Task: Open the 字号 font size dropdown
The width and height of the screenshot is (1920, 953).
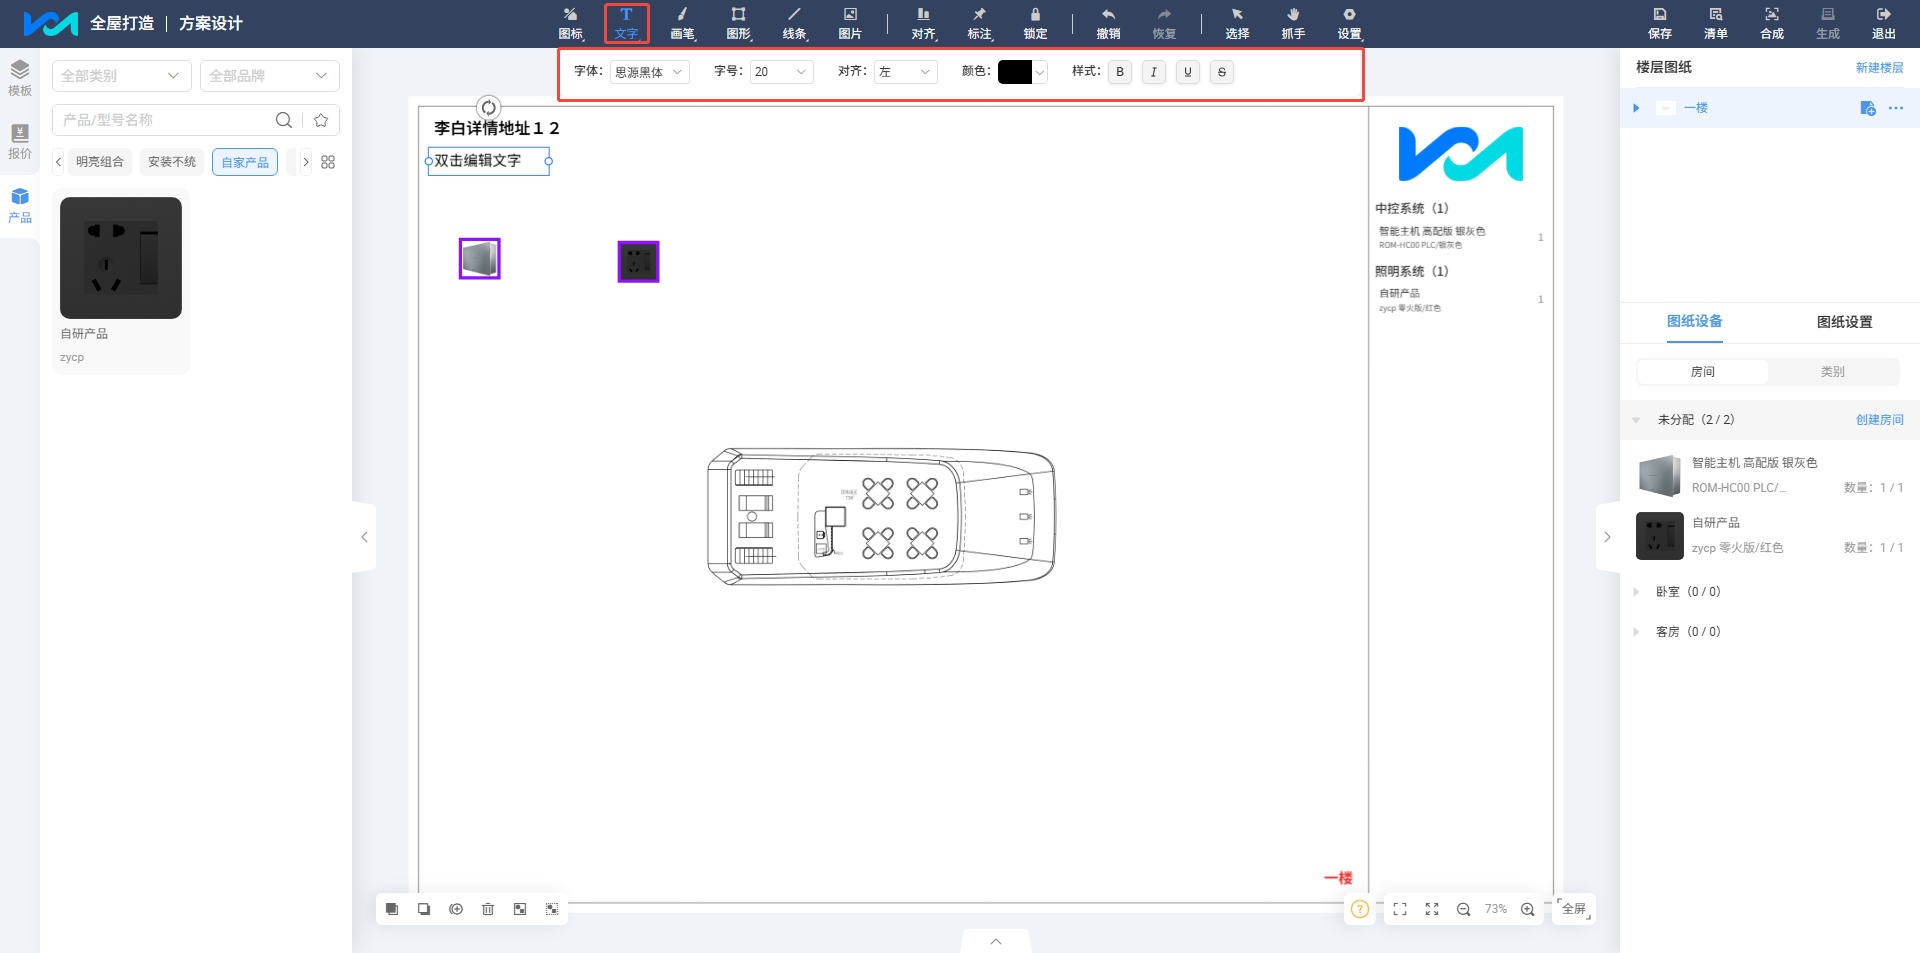Action: 782,72
